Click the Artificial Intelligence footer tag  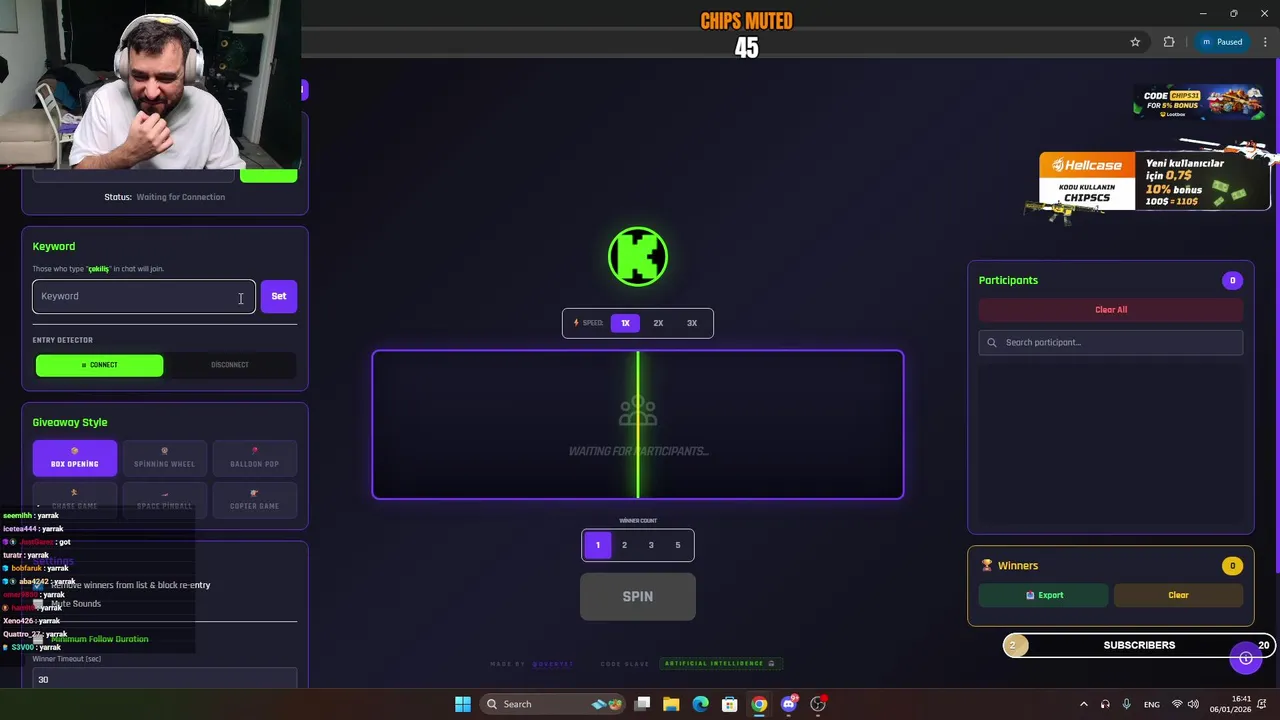pyautogui.click(x=720, y=664)
